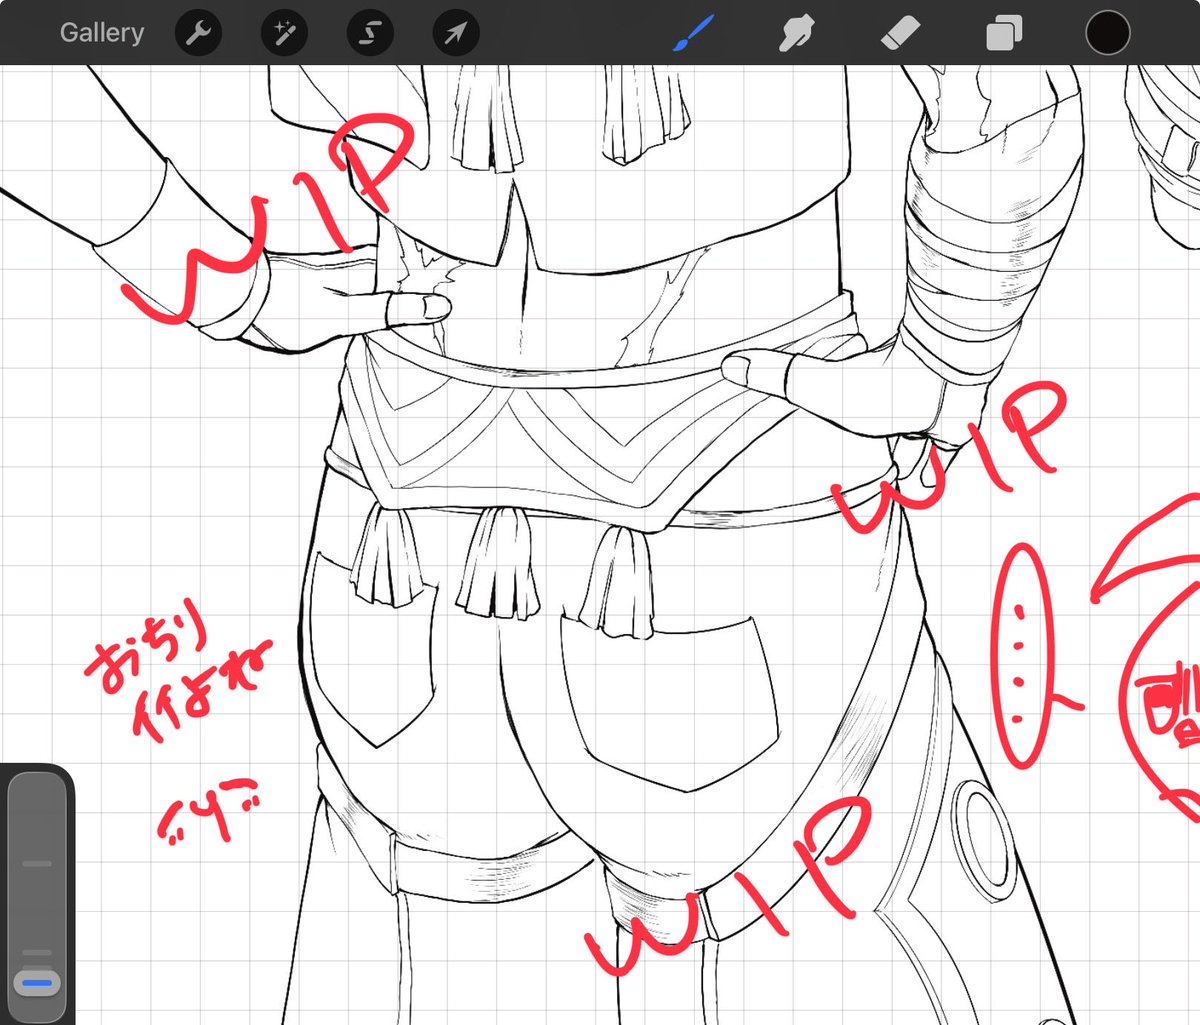Open the Adjustments magic wand menu
This screenshot has width=1200, height=1025.
point(284,34)
